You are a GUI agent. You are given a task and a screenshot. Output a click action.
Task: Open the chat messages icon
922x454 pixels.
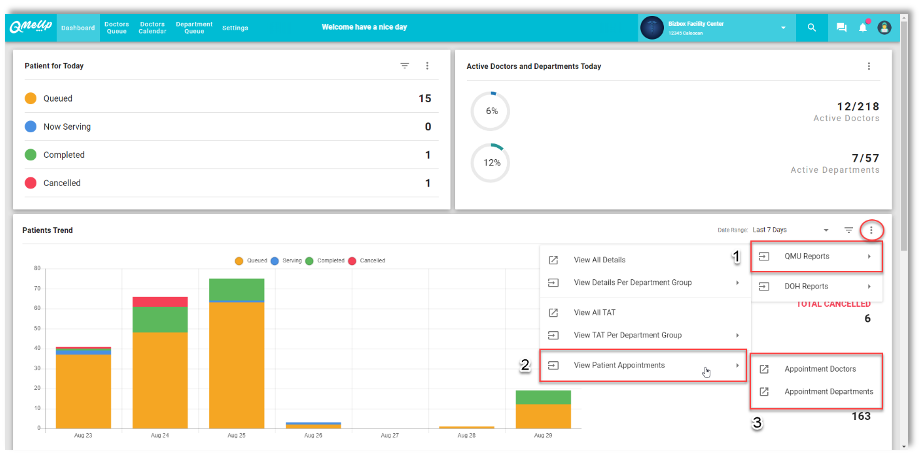pyautogui.click(x=841, y=28)
